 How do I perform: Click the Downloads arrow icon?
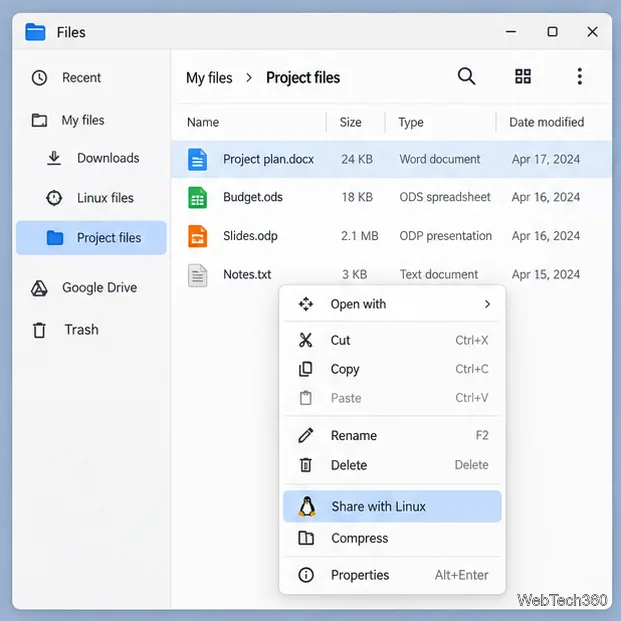tap(54, 158)
